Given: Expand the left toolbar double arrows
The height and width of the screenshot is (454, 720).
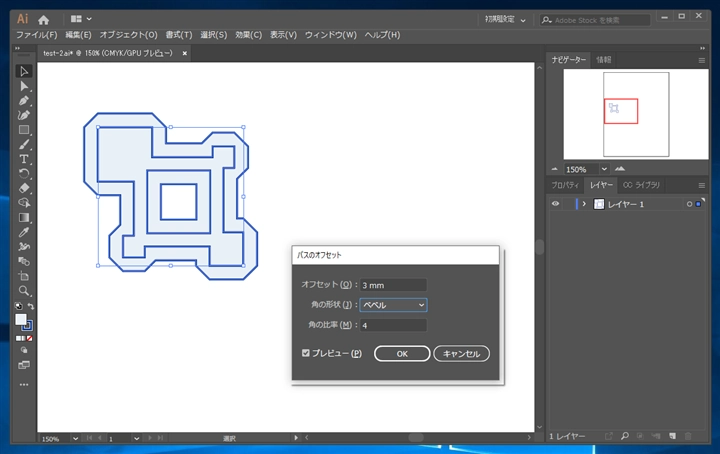Looking at the screenshot, I should coord(17,48).
